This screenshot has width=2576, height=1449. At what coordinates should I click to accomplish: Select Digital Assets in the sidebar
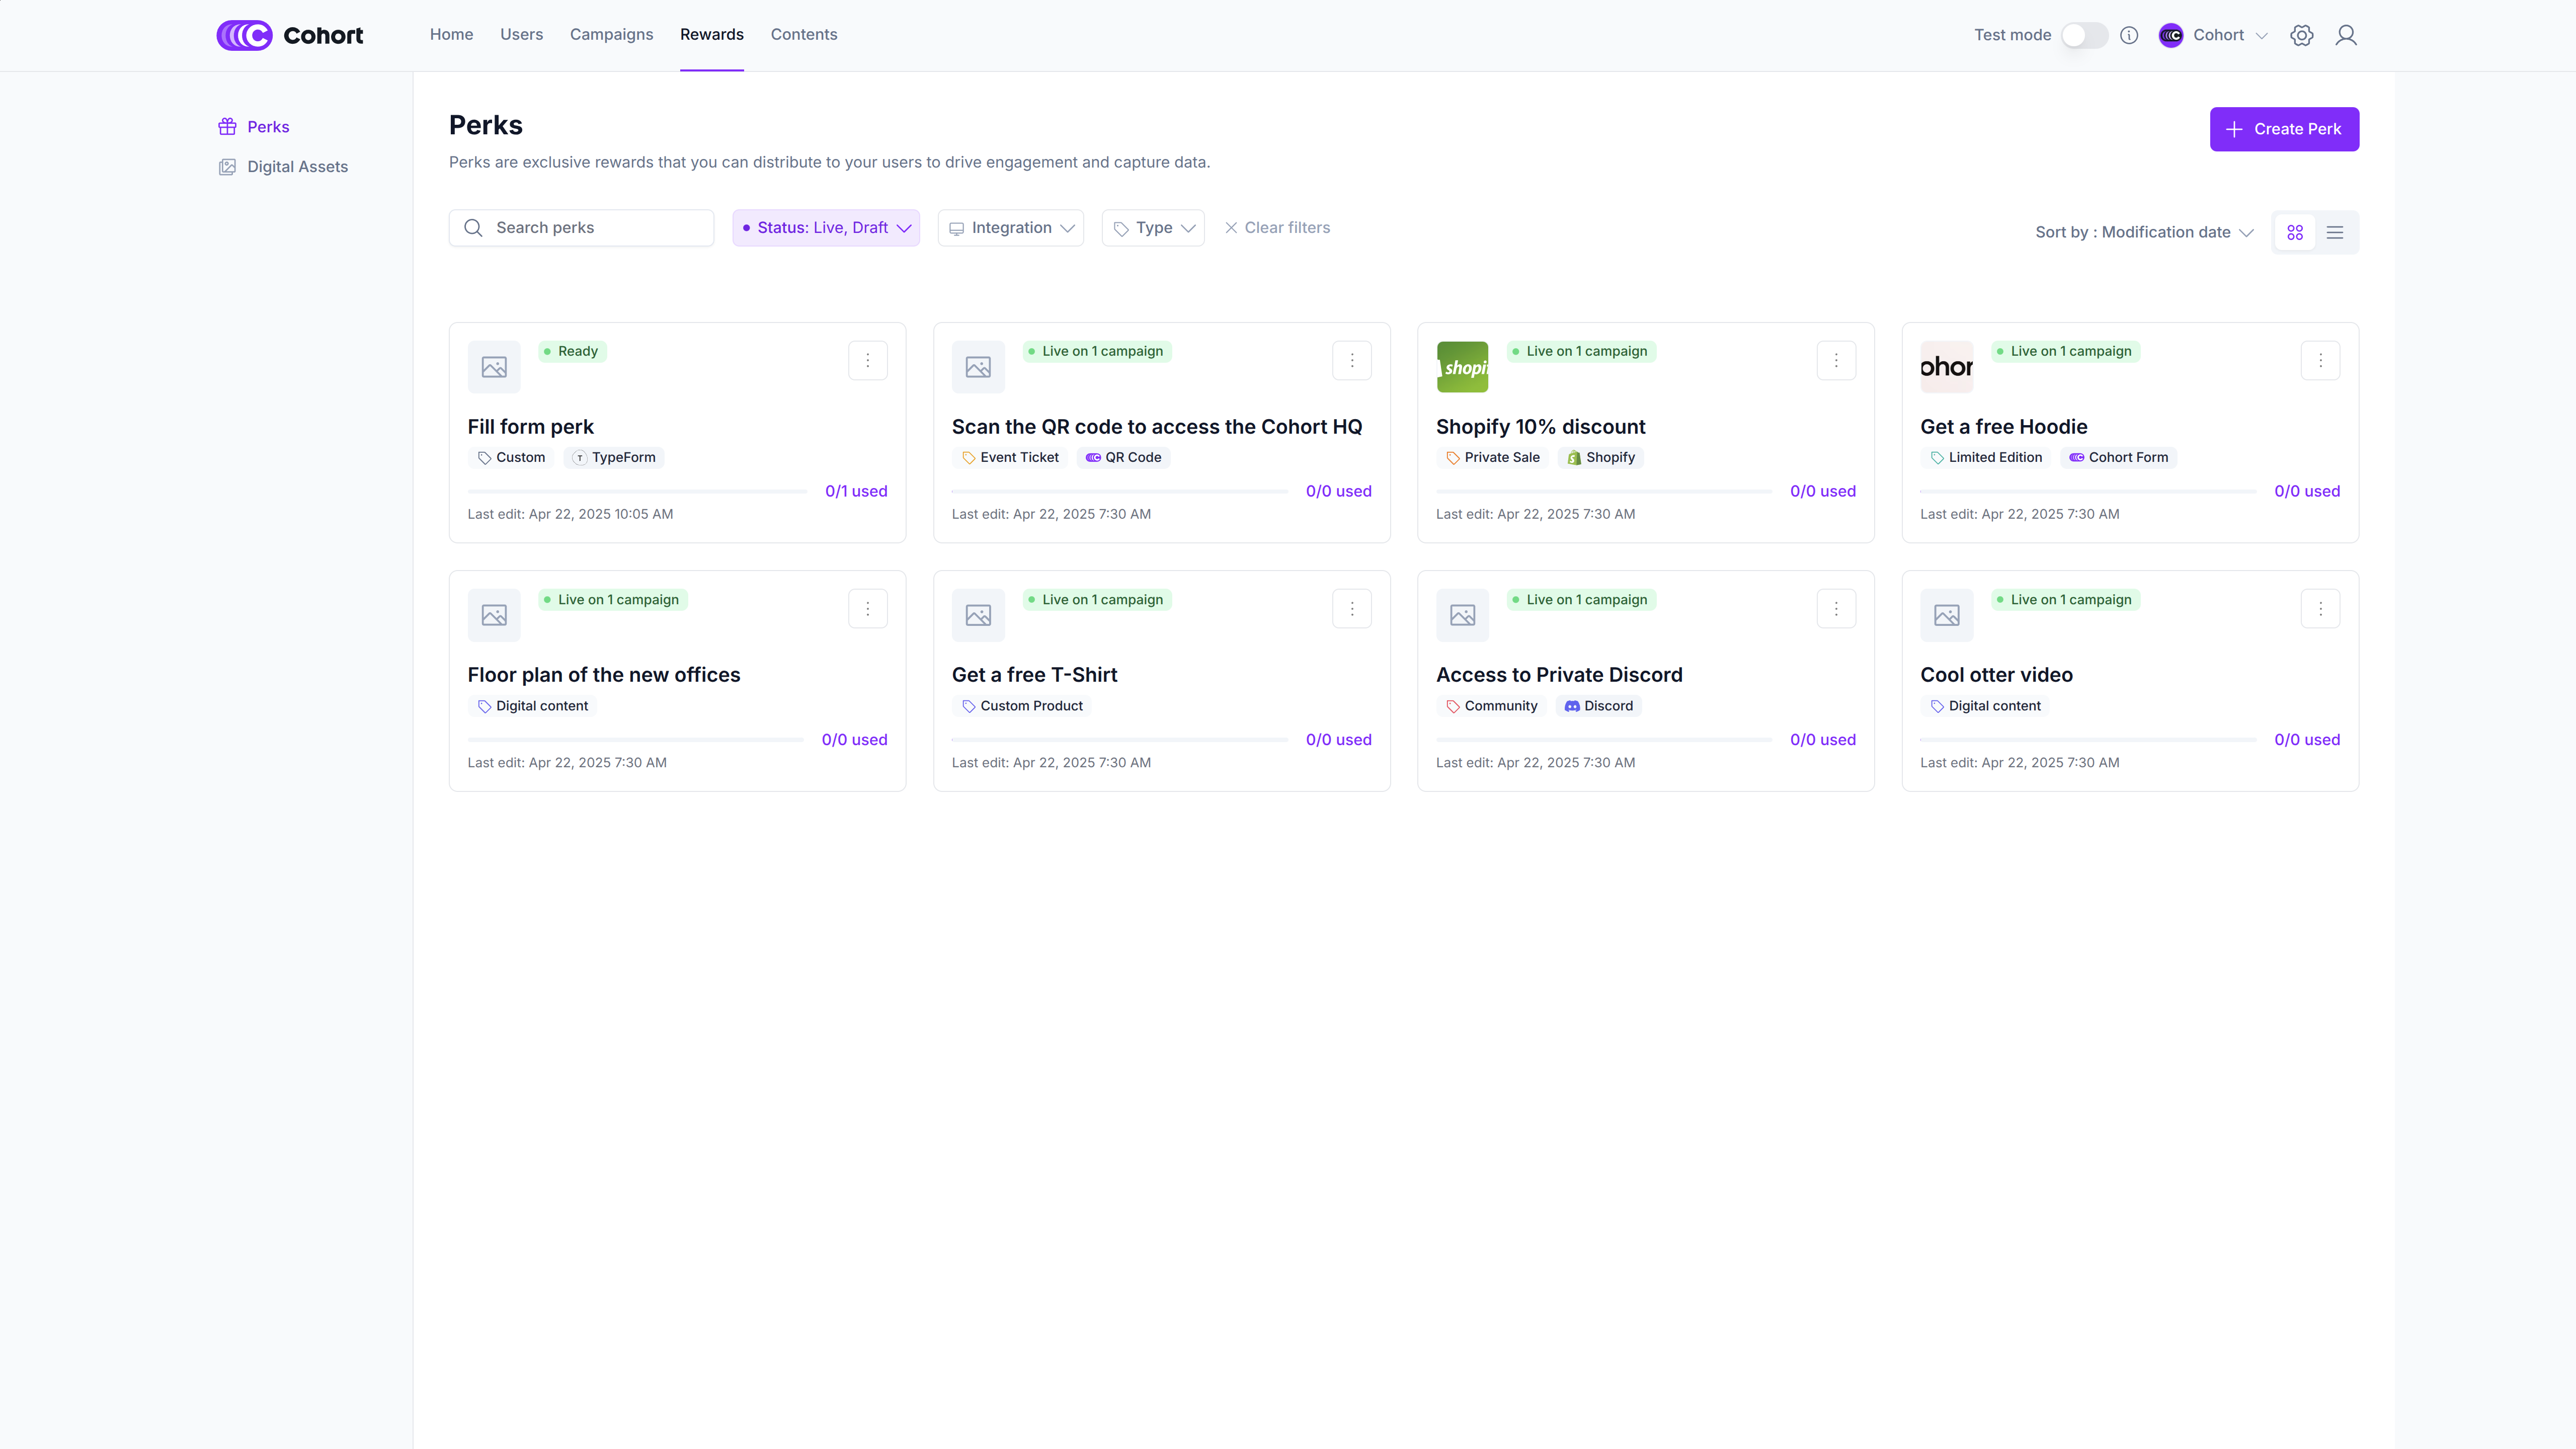point(297,167)
